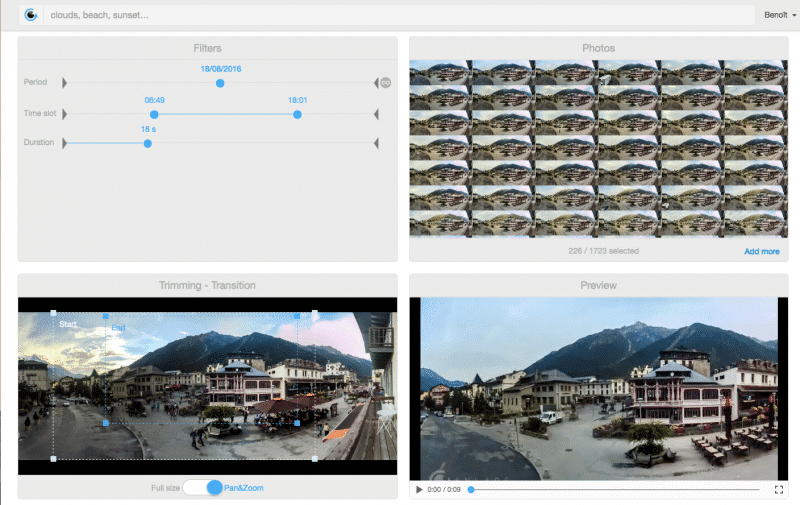Click the infinity icon next to Period slider
The height and width of the screenshot is (505, 800).
tap(385, 83)
